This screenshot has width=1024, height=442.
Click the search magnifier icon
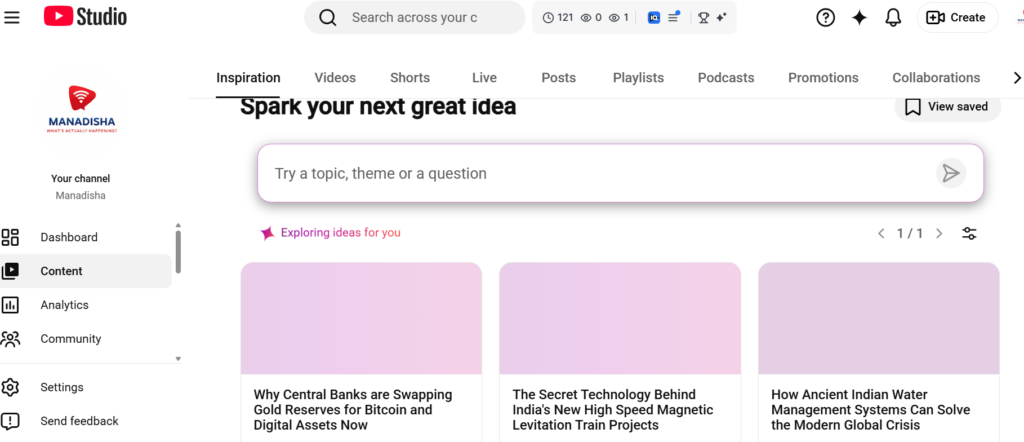pyautogui.click(x=327, y=18)
